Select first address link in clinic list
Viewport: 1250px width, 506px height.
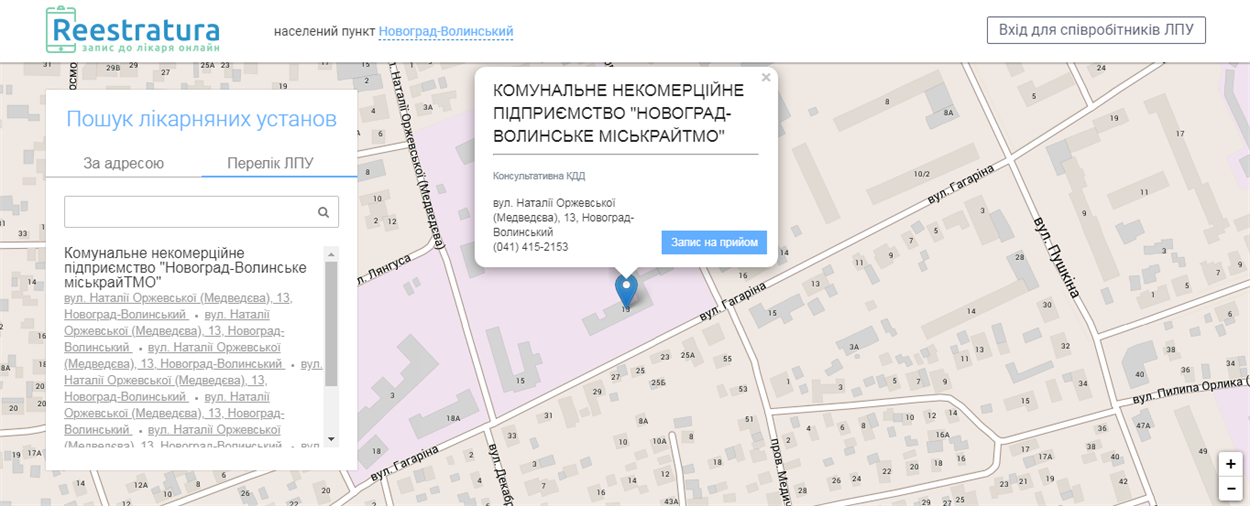tap(178, 306)
